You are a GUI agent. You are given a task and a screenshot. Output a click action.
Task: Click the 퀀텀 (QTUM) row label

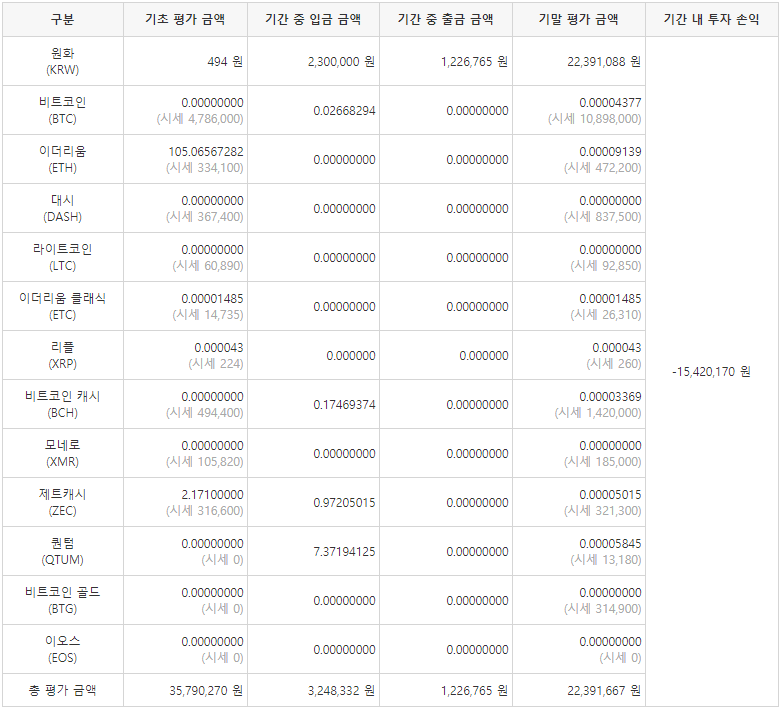[x=62, y=551]
